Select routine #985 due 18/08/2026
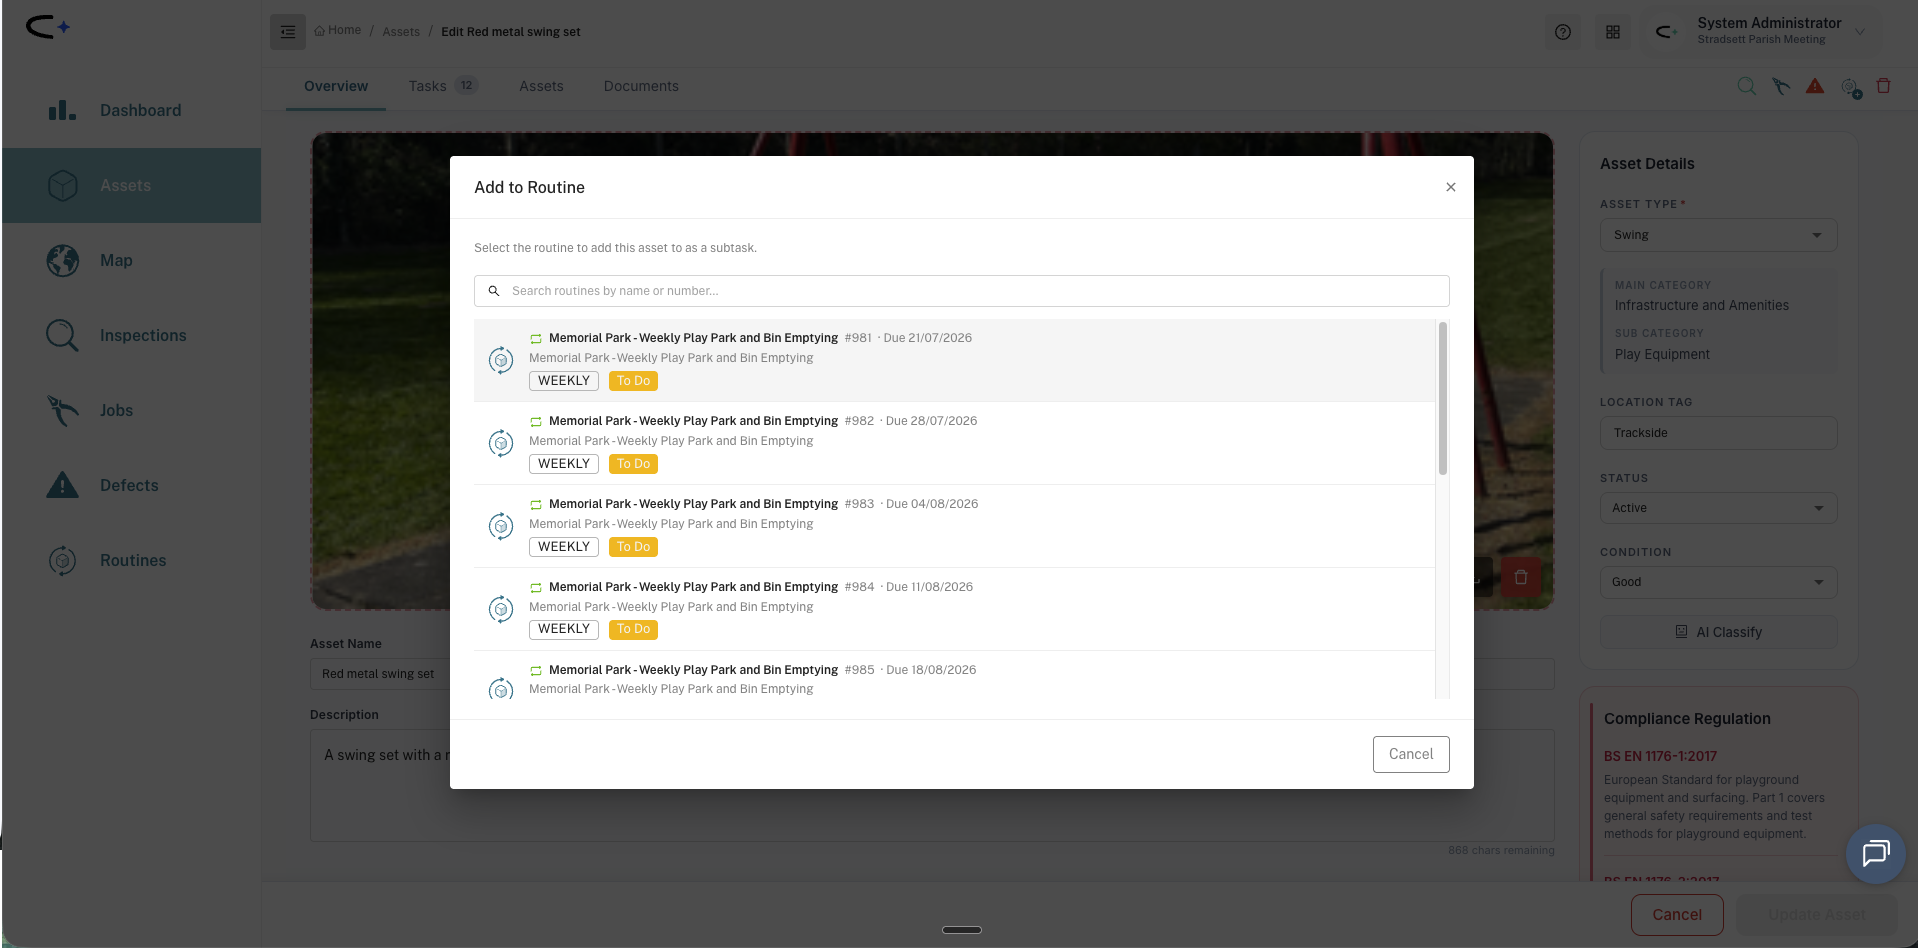Image resolution: width=1918 pixels, height=948 pixels. (x=954, y=675)
